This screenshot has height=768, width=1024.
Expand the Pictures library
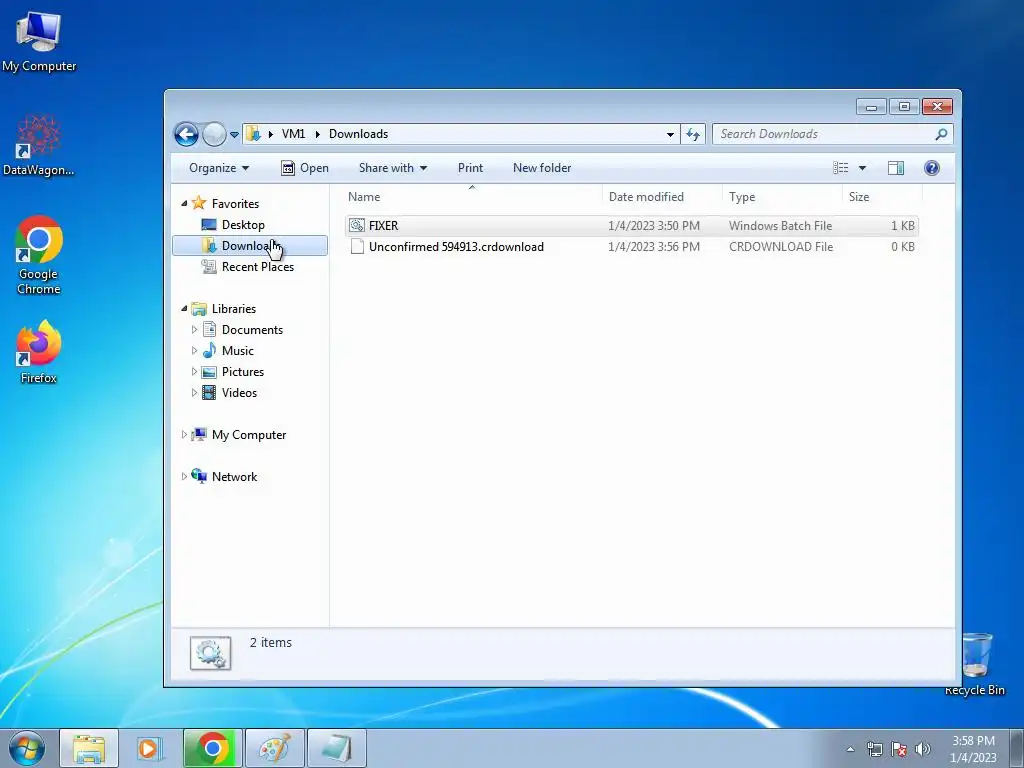click(x=194, y=372)
